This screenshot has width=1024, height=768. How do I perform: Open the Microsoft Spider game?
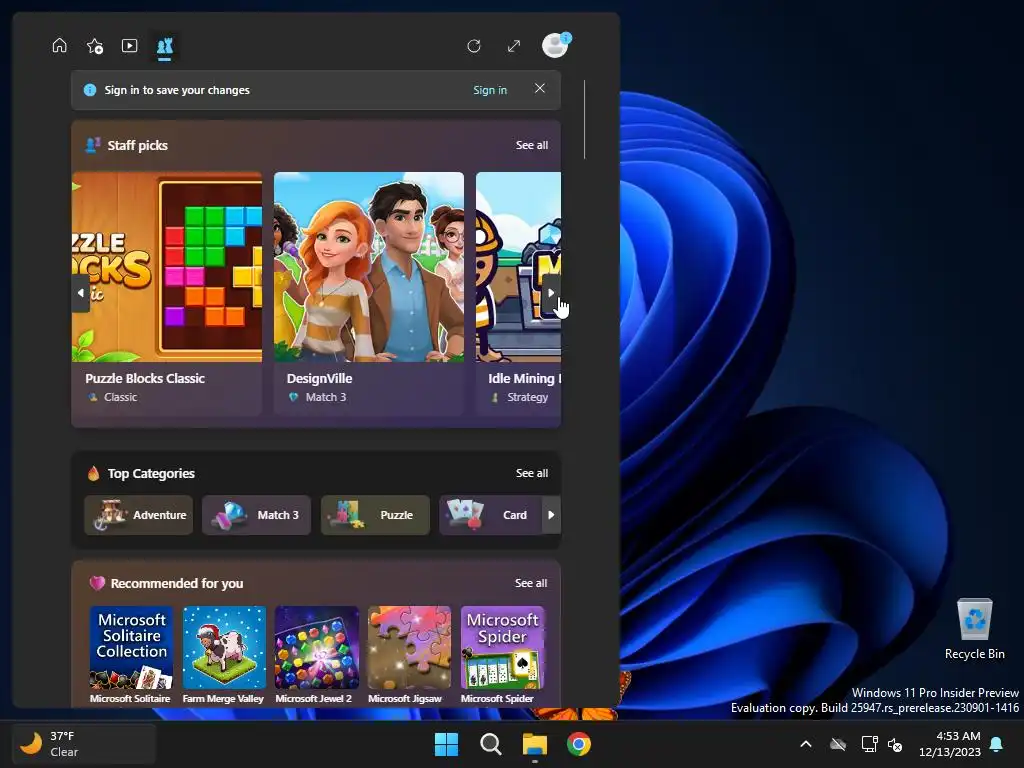click(x=502, y=655)
